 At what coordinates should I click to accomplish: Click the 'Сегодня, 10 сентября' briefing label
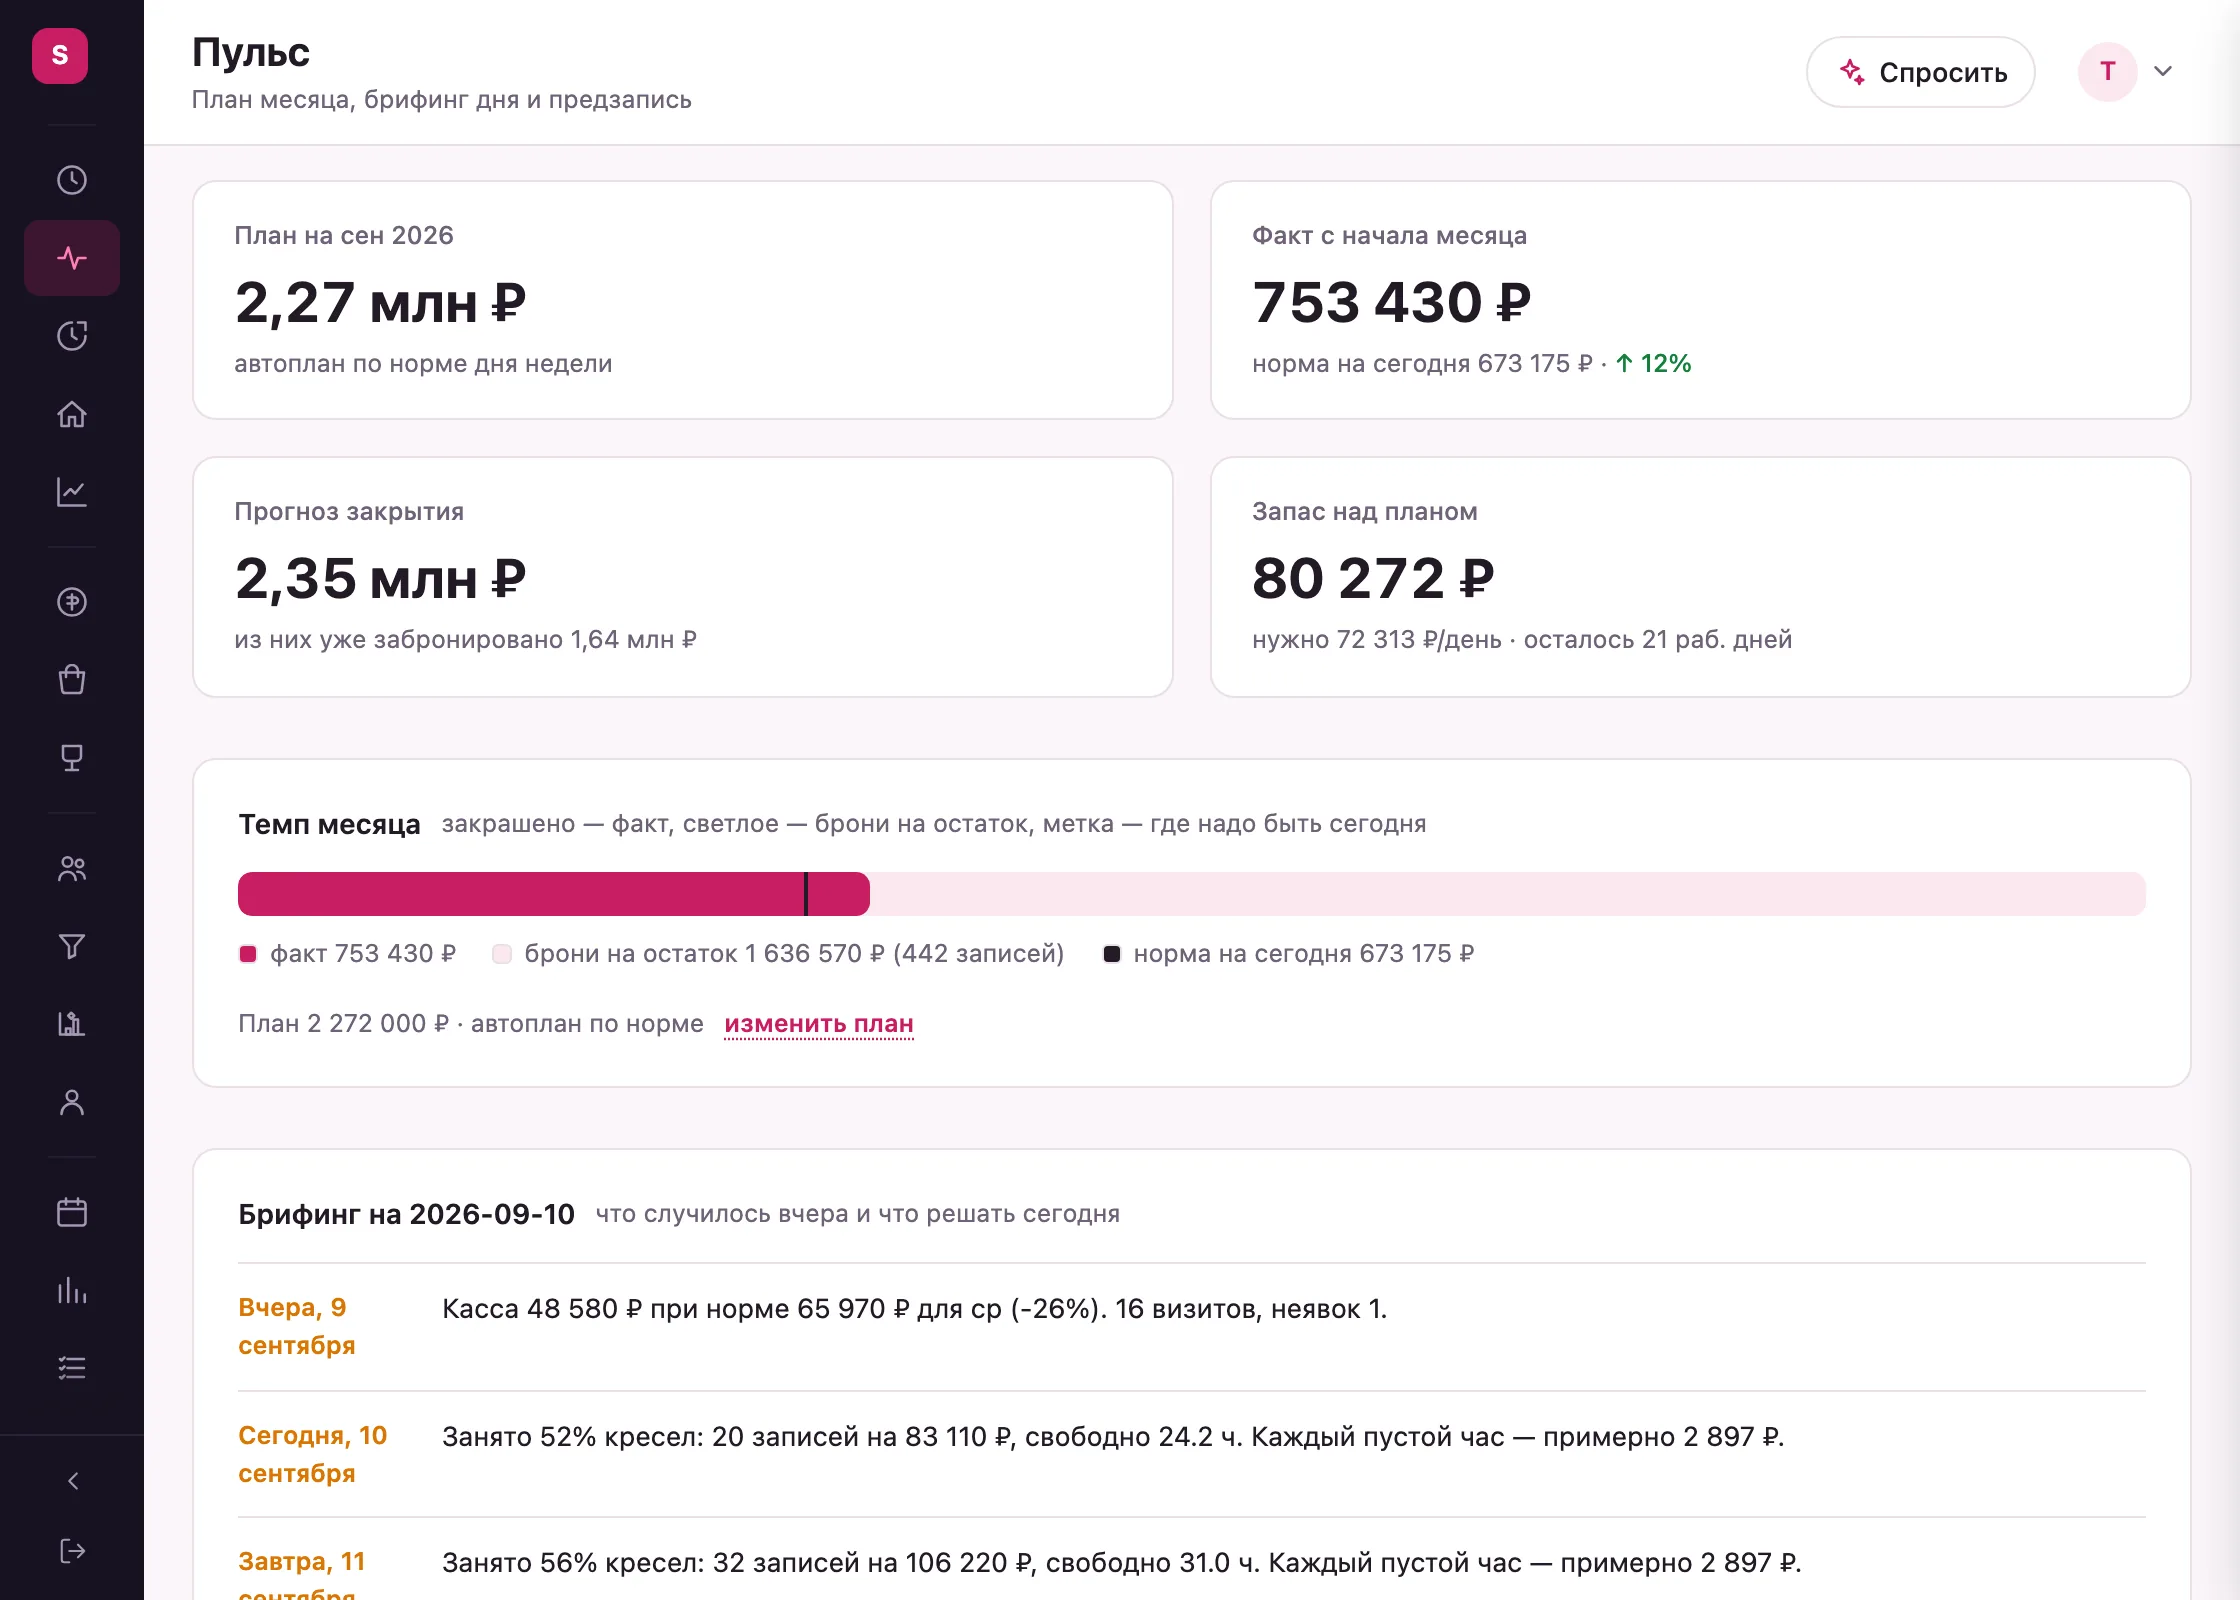(312, 1454)
